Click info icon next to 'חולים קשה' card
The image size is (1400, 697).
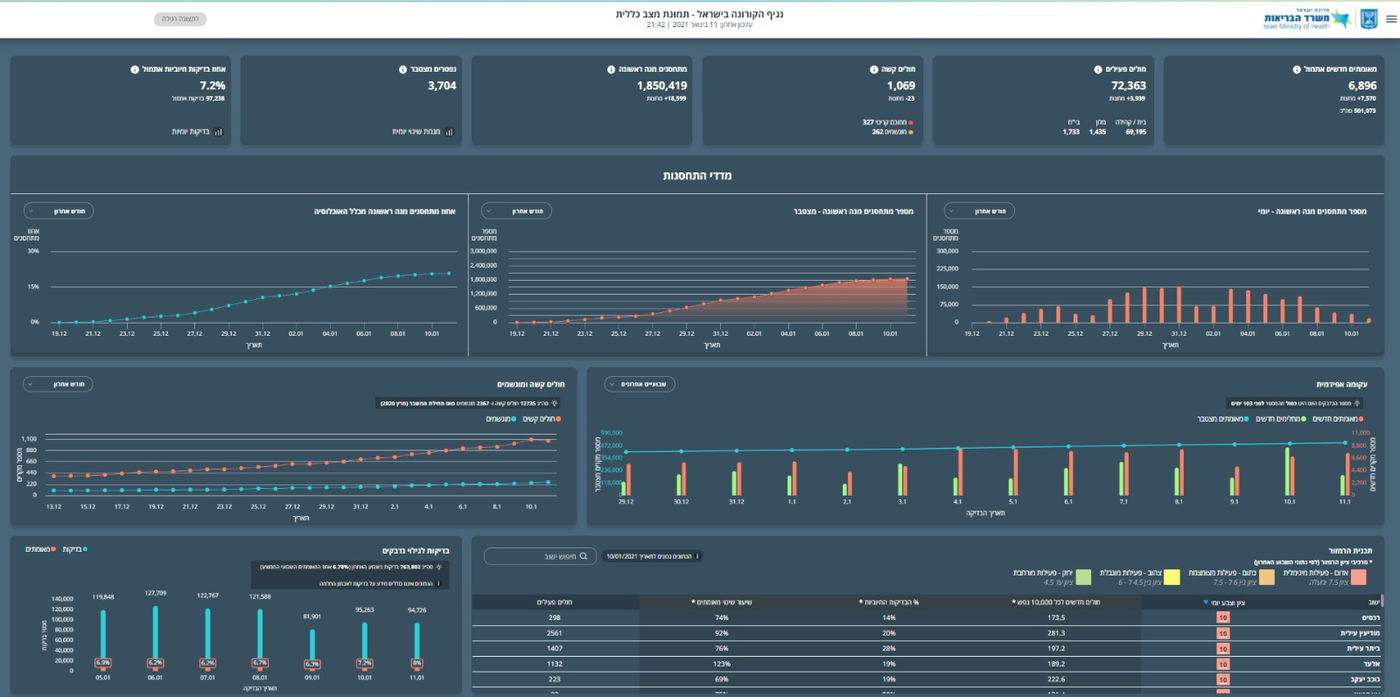tap(872, 70)
